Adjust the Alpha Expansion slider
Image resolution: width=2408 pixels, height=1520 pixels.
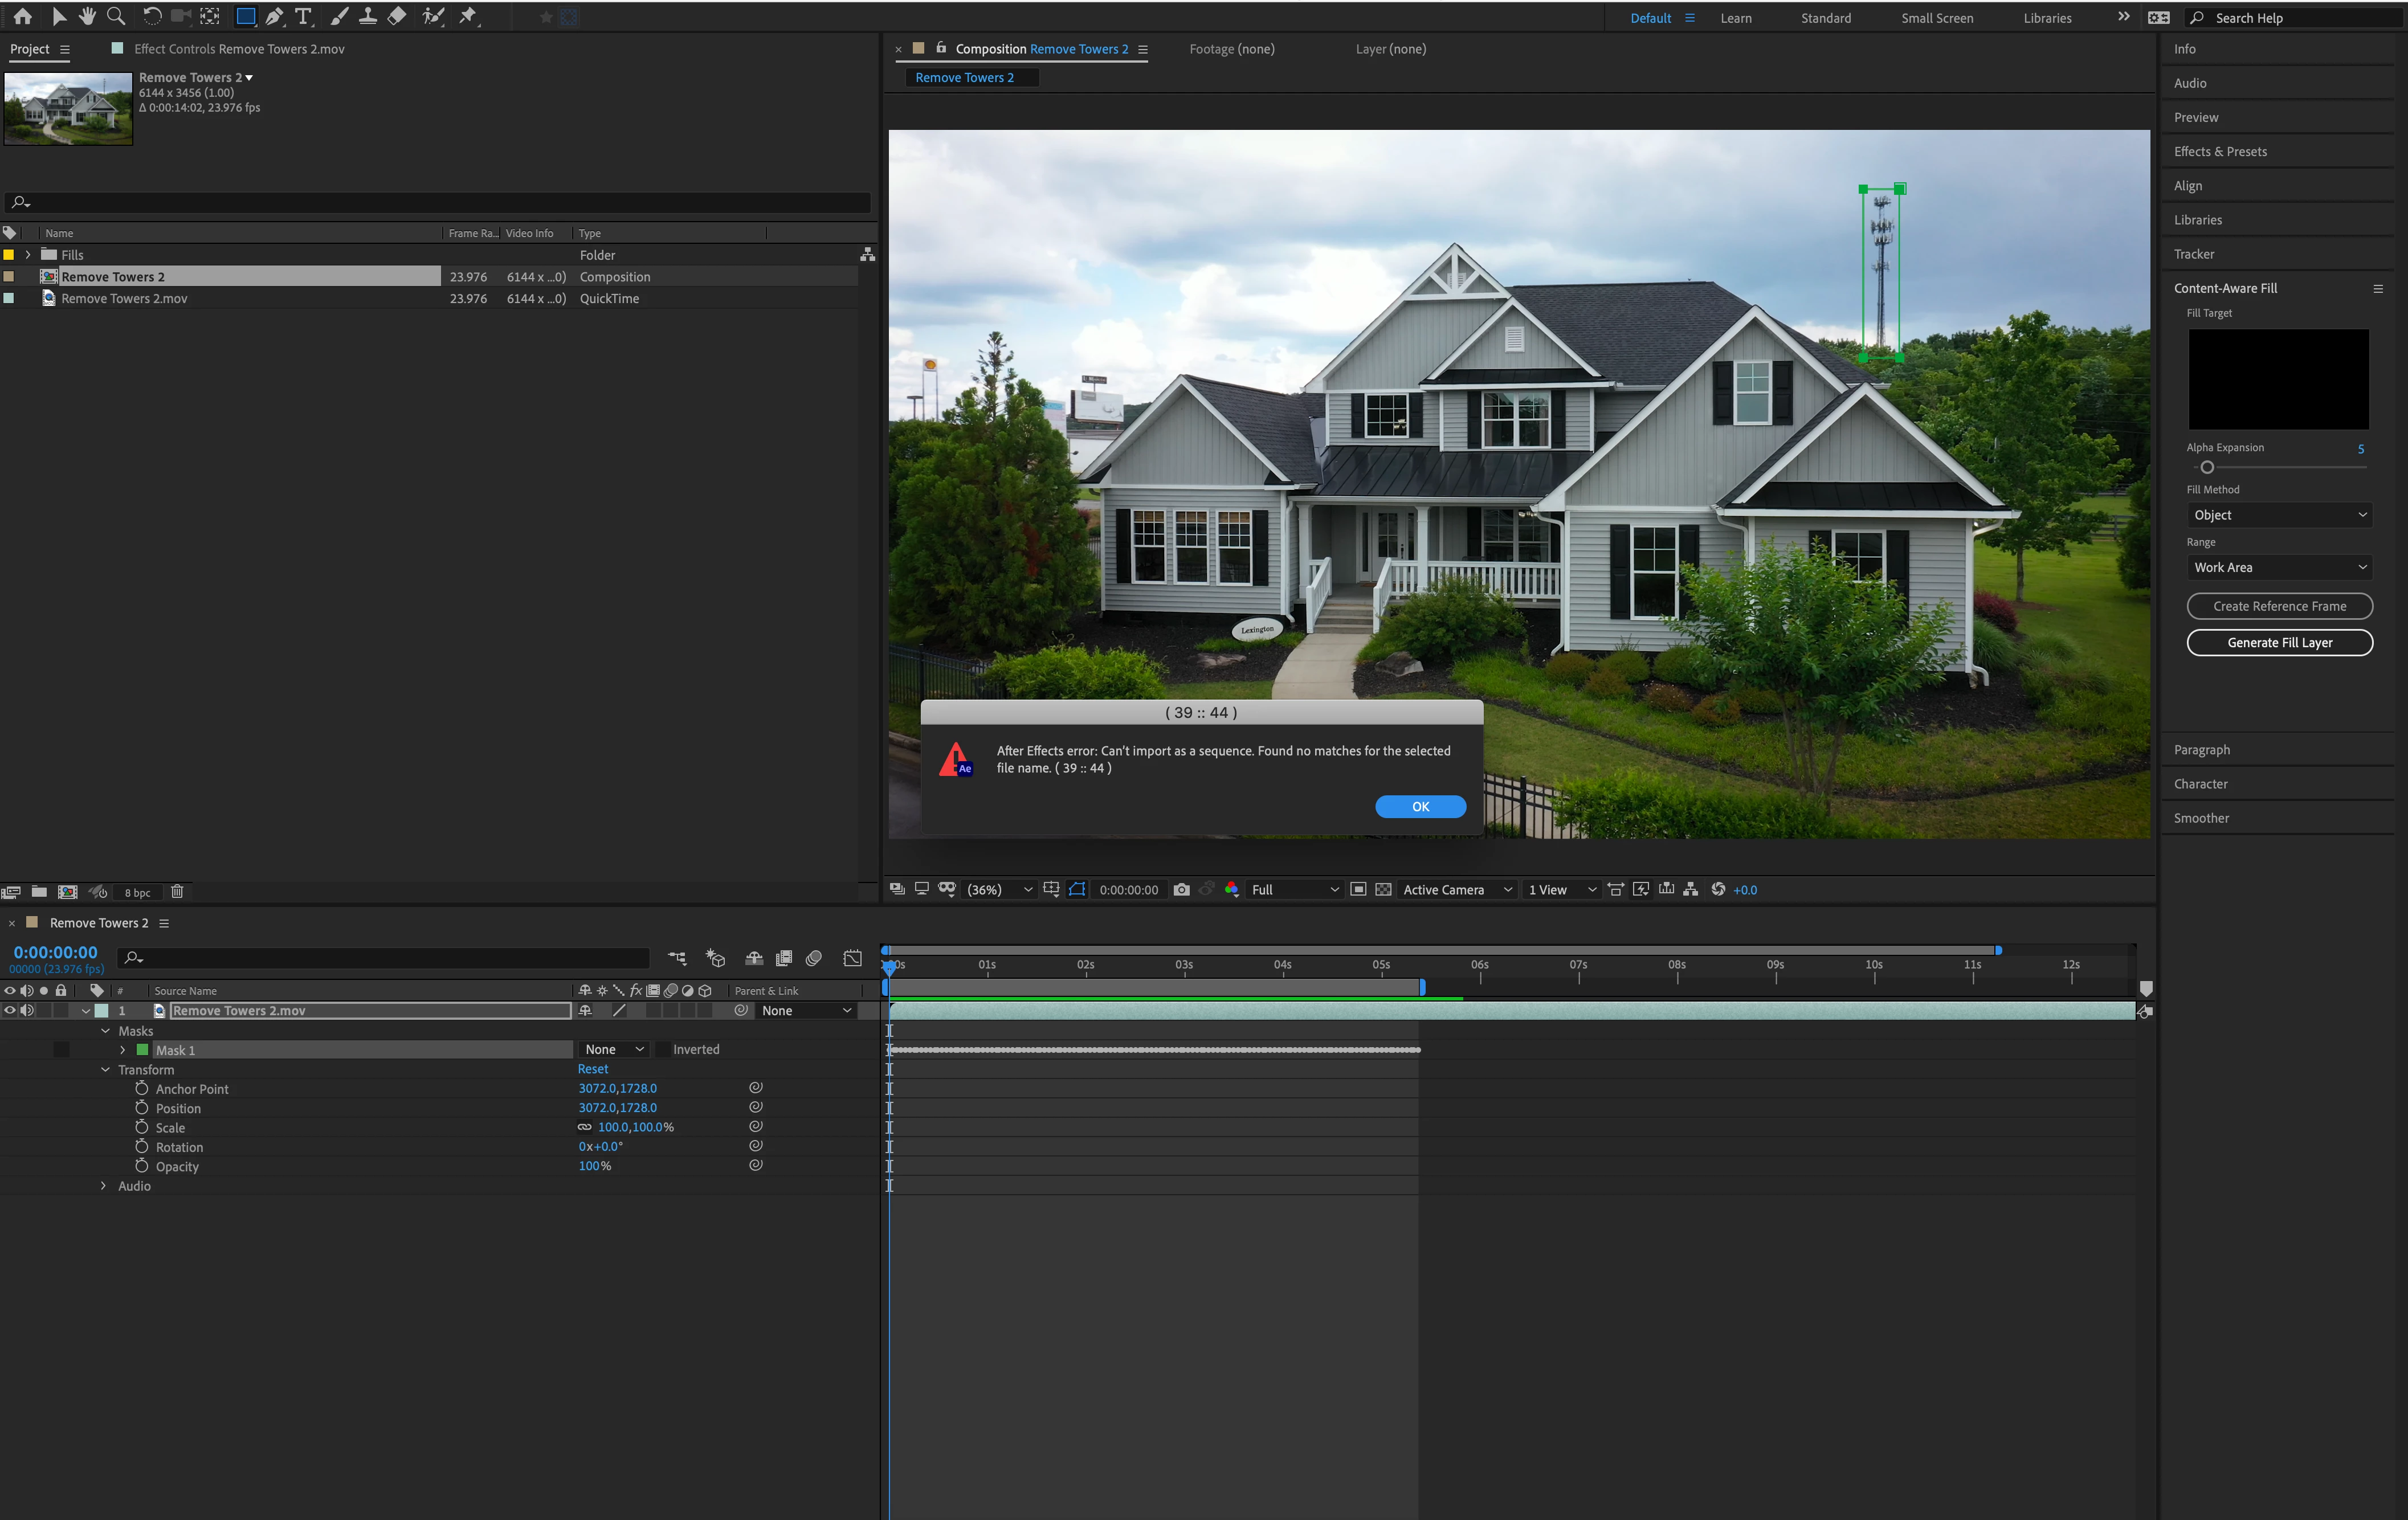click(2206, 467)
